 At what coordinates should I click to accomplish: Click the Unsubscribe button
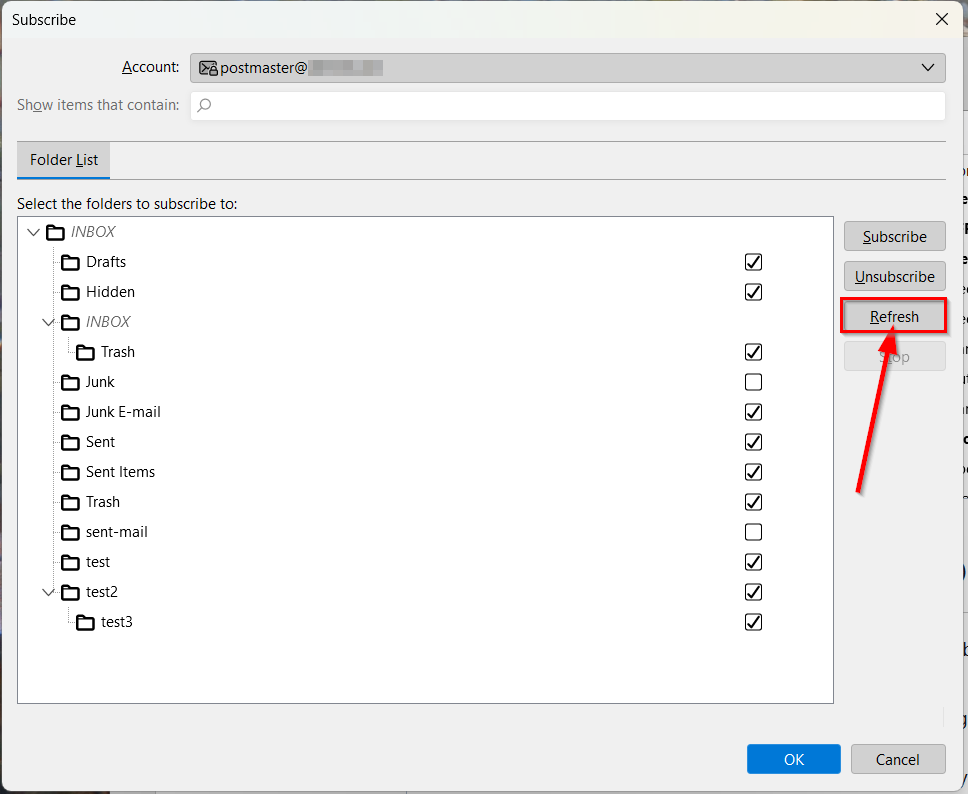pyautogui.click(x=894, y=277)
